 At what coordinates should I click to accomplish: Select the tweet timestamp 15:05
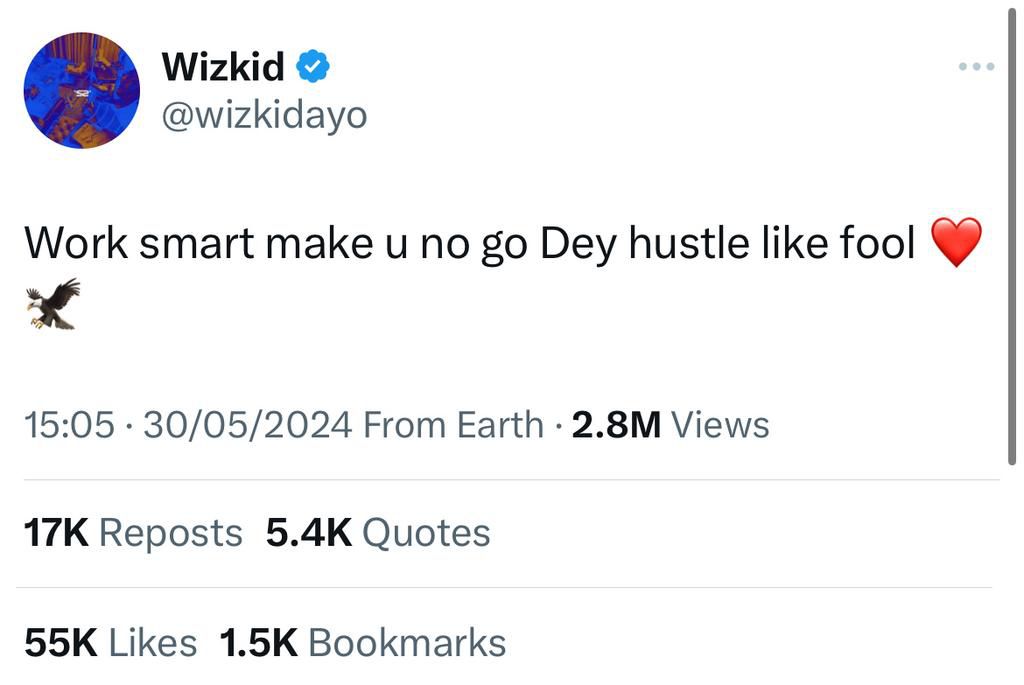tap(68, 423)
